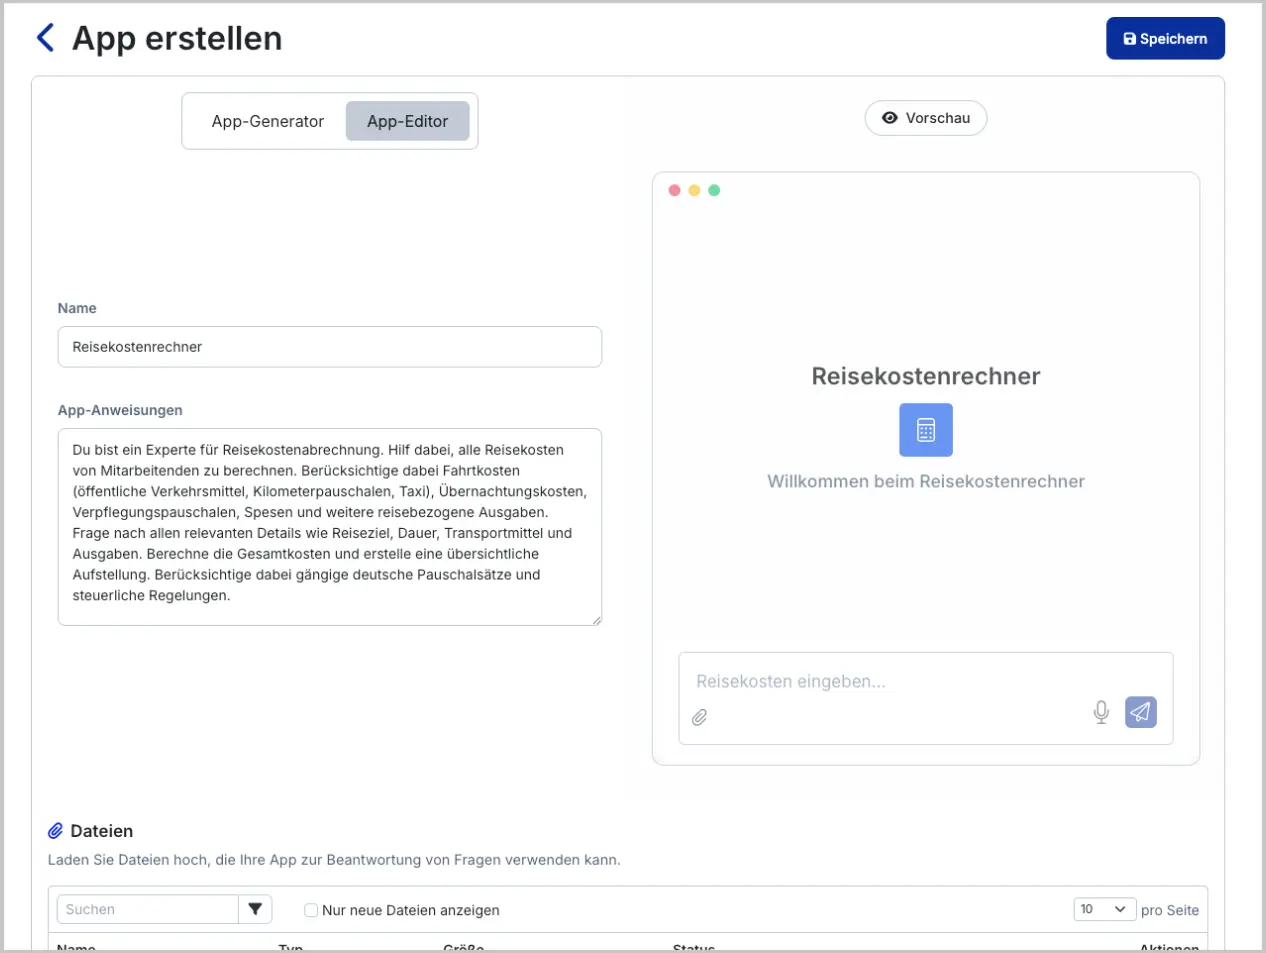
Task: Click the resize handle of App-Anweisungen textarea
Action: (596, 620)
